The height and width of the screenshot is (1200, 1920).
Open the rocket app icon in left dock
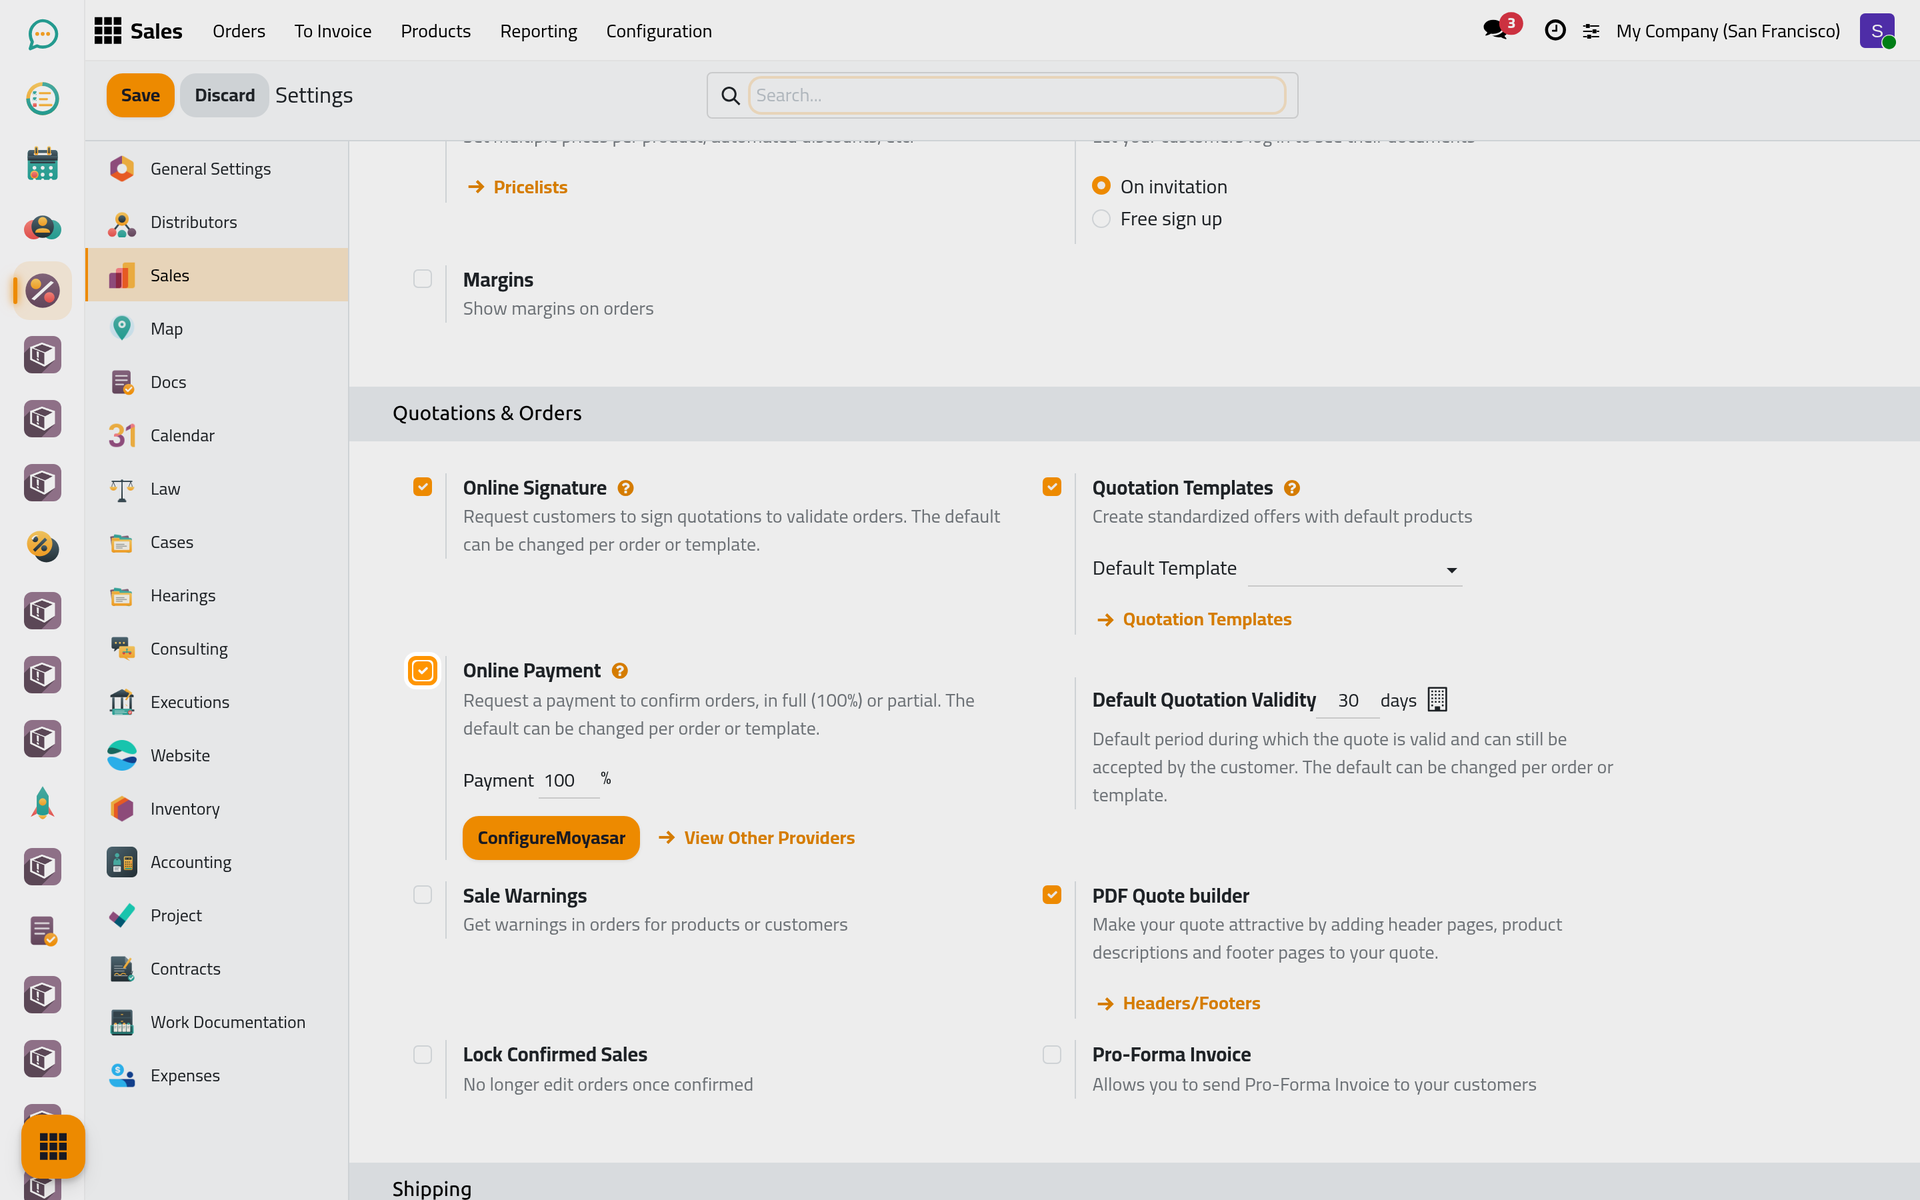click(x=42, y=803)
